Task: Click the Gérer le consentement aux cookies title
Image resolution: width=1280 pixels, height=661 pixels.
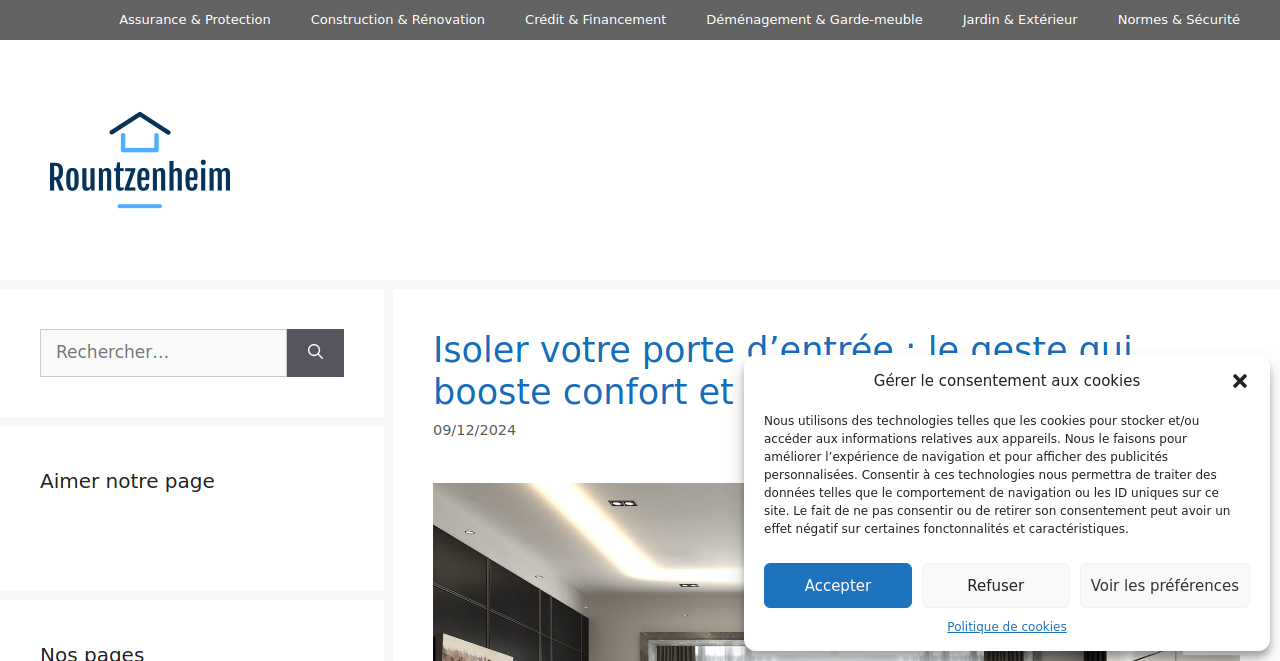Action: click(1007, 380)
